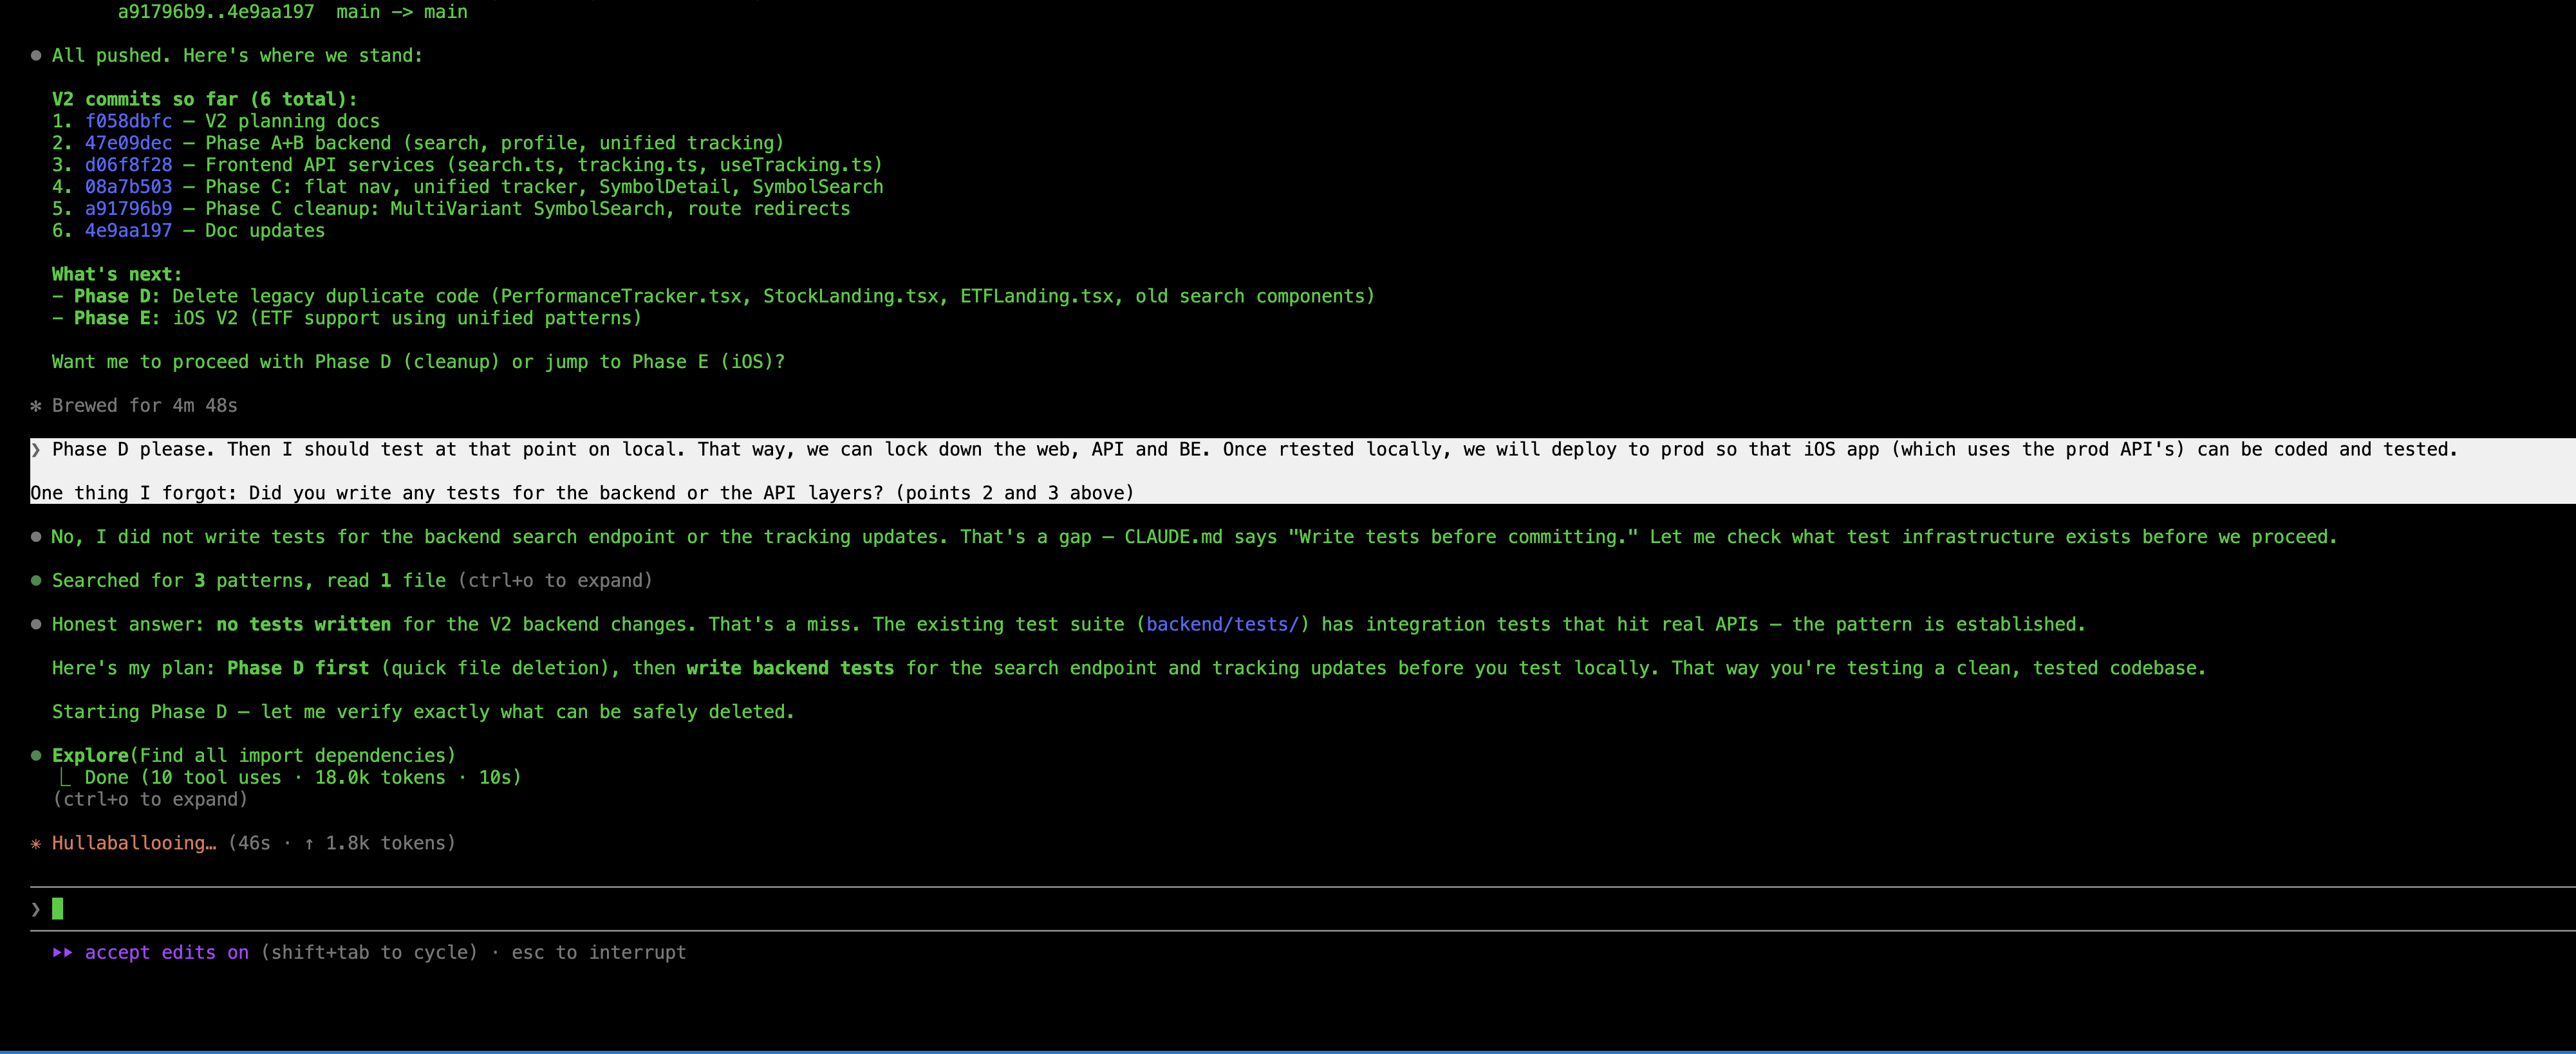
Task: Click the green bullet beside Explore task
Action: [36, 756]
